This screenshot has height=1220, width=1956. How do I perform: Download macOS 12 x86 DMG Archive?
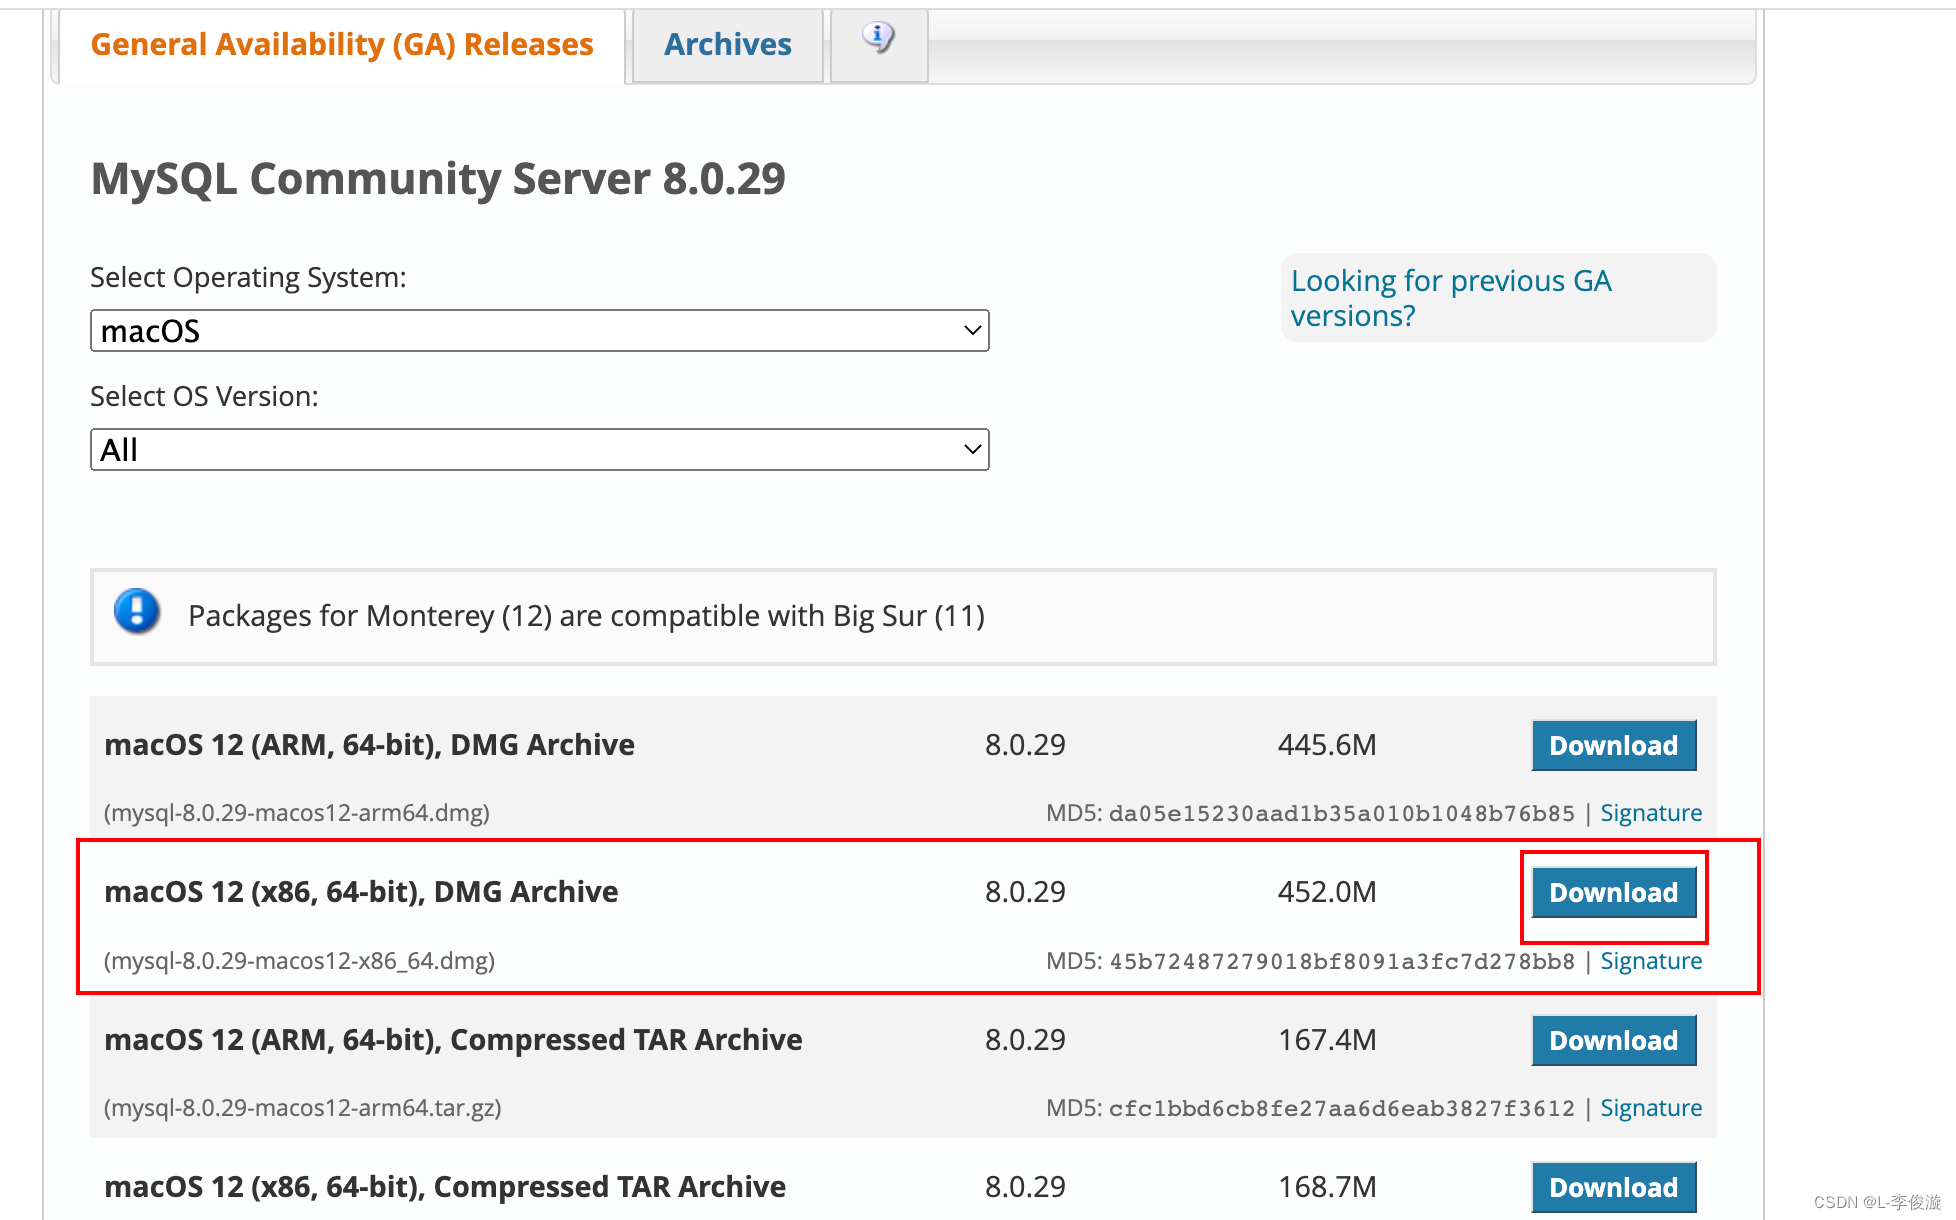tap(1613, 893)
